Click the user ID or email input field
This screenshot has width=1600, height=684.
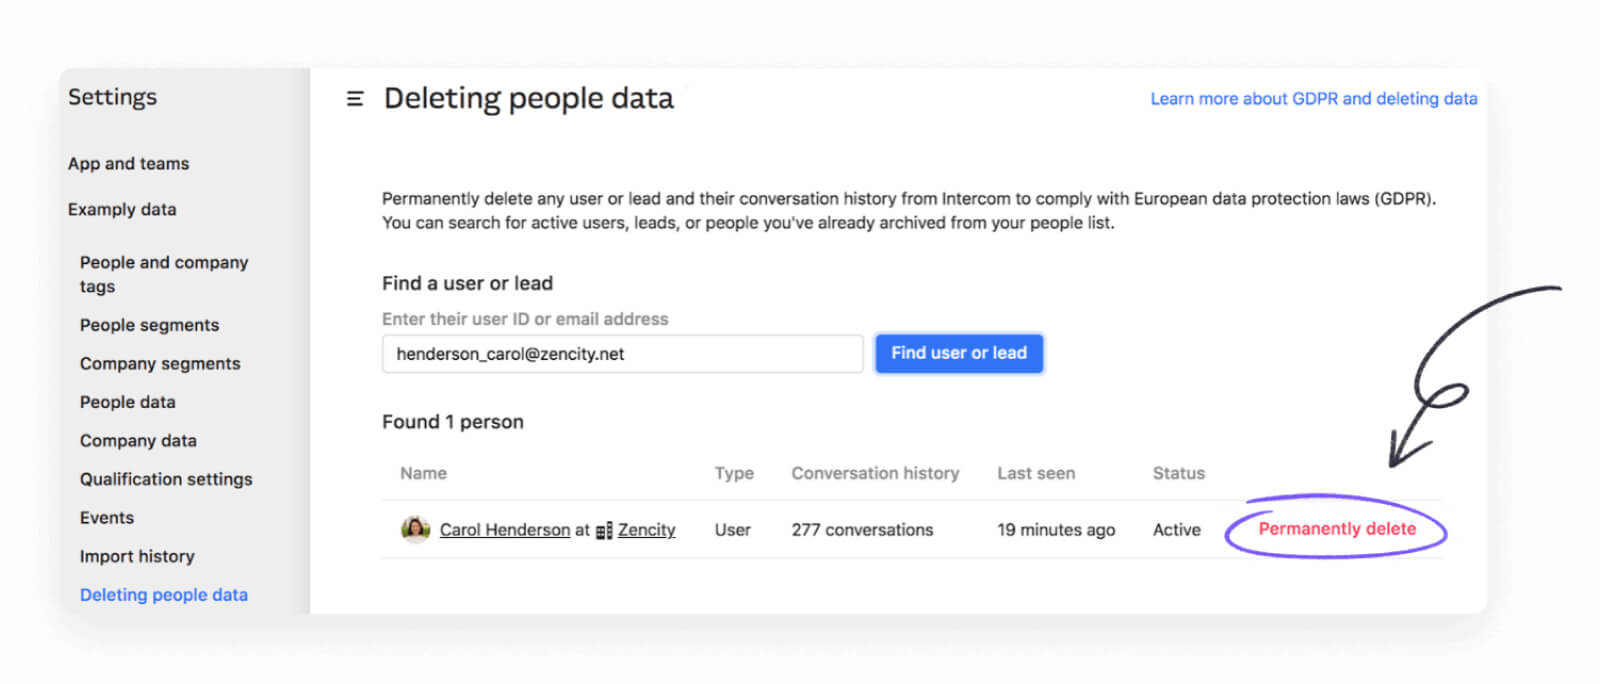621,353
